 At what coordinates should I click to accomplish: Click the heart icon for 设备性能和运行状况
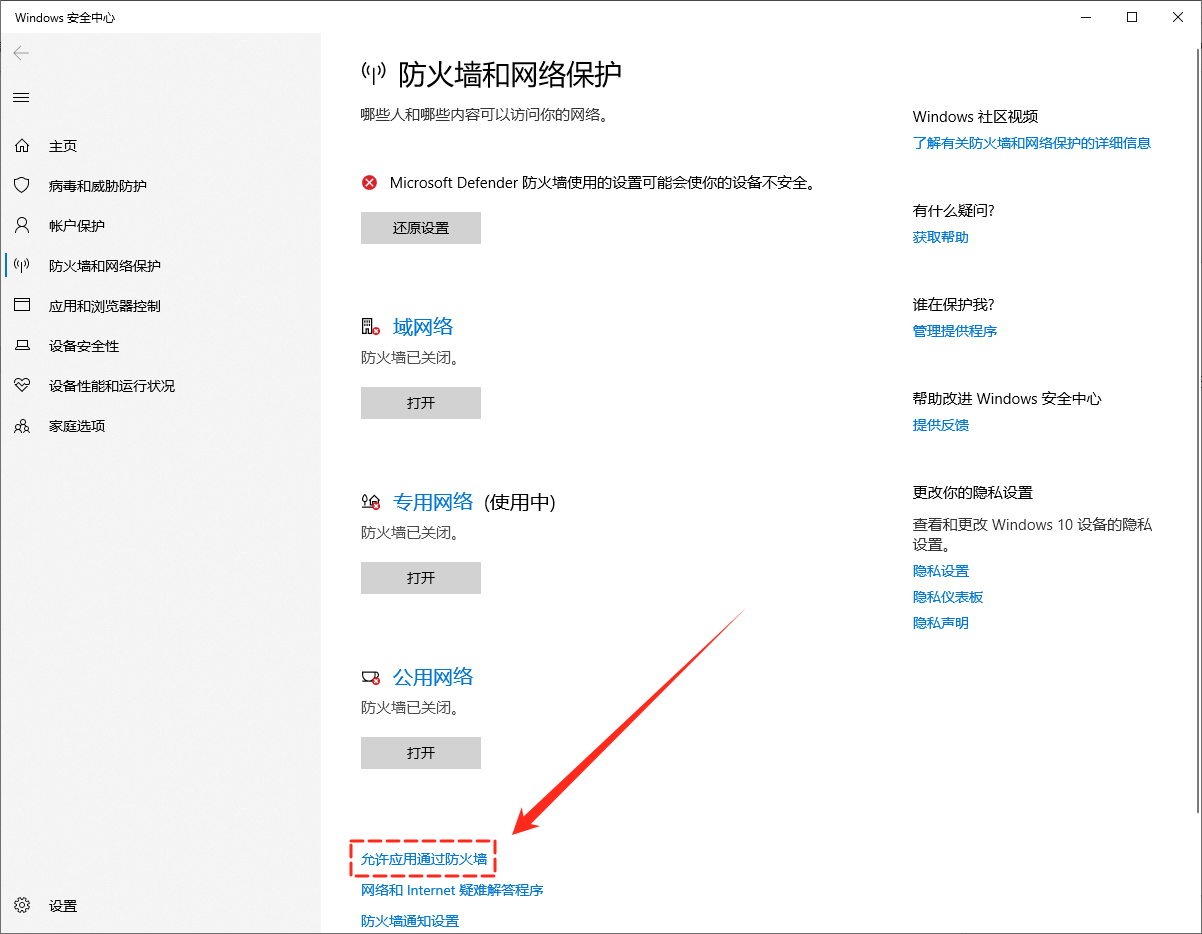pos(22,386)
